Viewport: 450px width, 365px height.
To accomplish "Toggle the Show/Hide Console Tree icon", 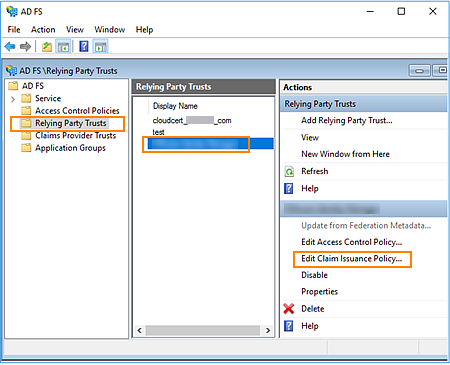I will [x=63, y=47].
